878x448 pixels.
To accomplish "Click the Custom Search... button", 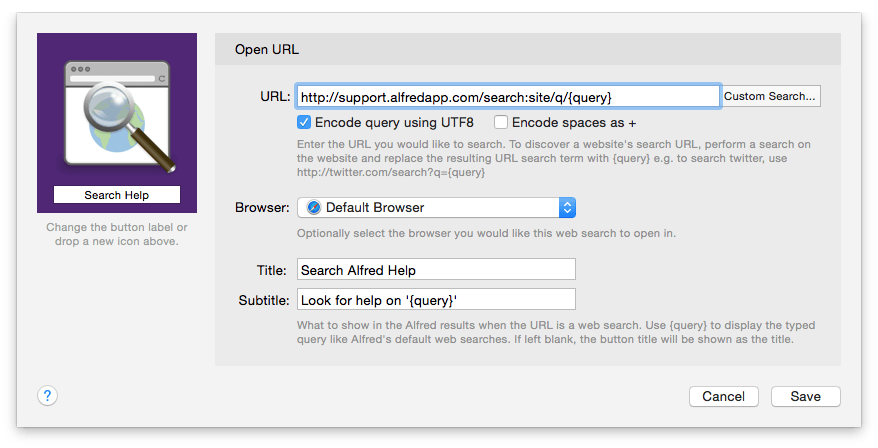I will tap(770, 96).
